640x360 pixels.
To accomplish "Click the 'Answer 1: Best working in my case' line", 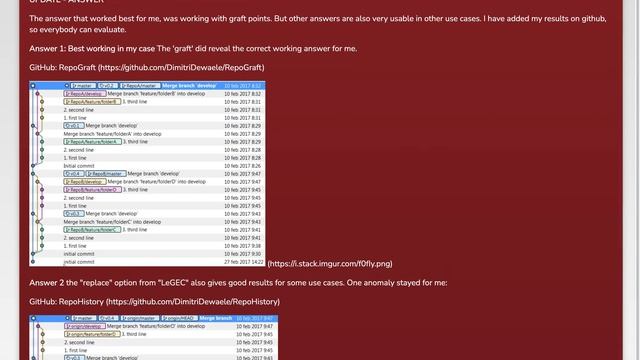I will tap(193, 49).
